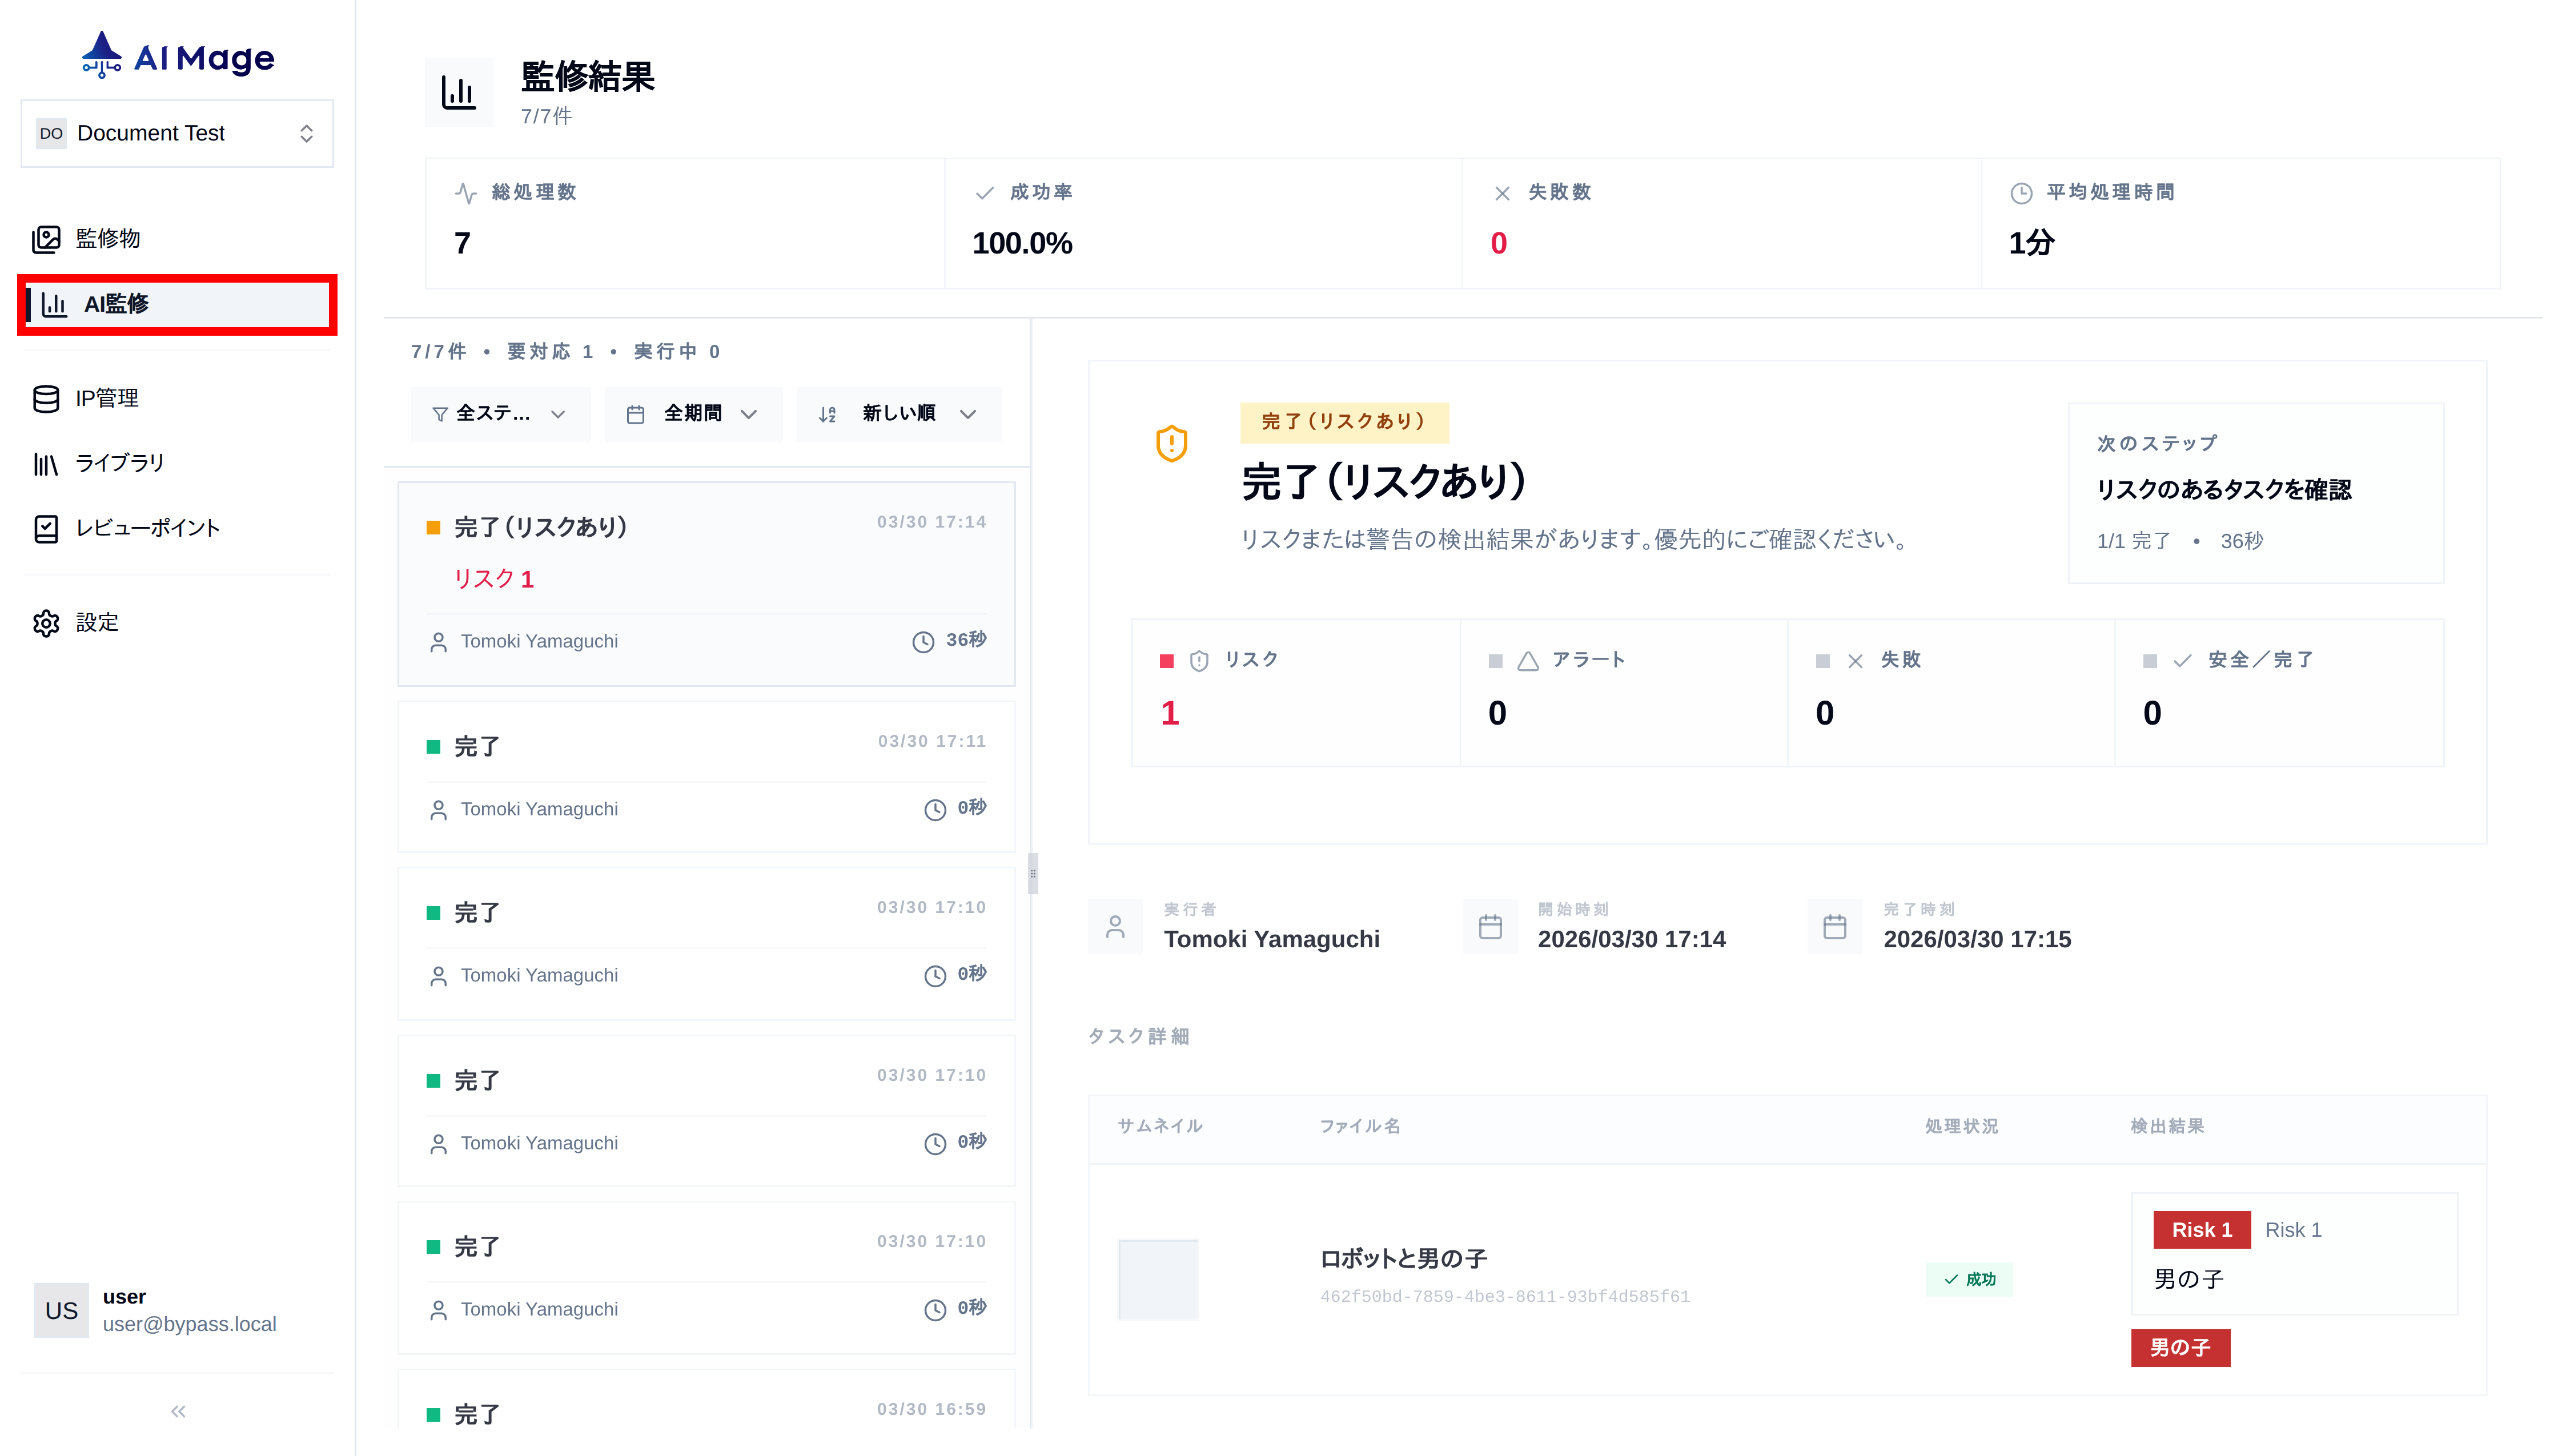Click the 安全／完了 count tile

click(2279, 692)
